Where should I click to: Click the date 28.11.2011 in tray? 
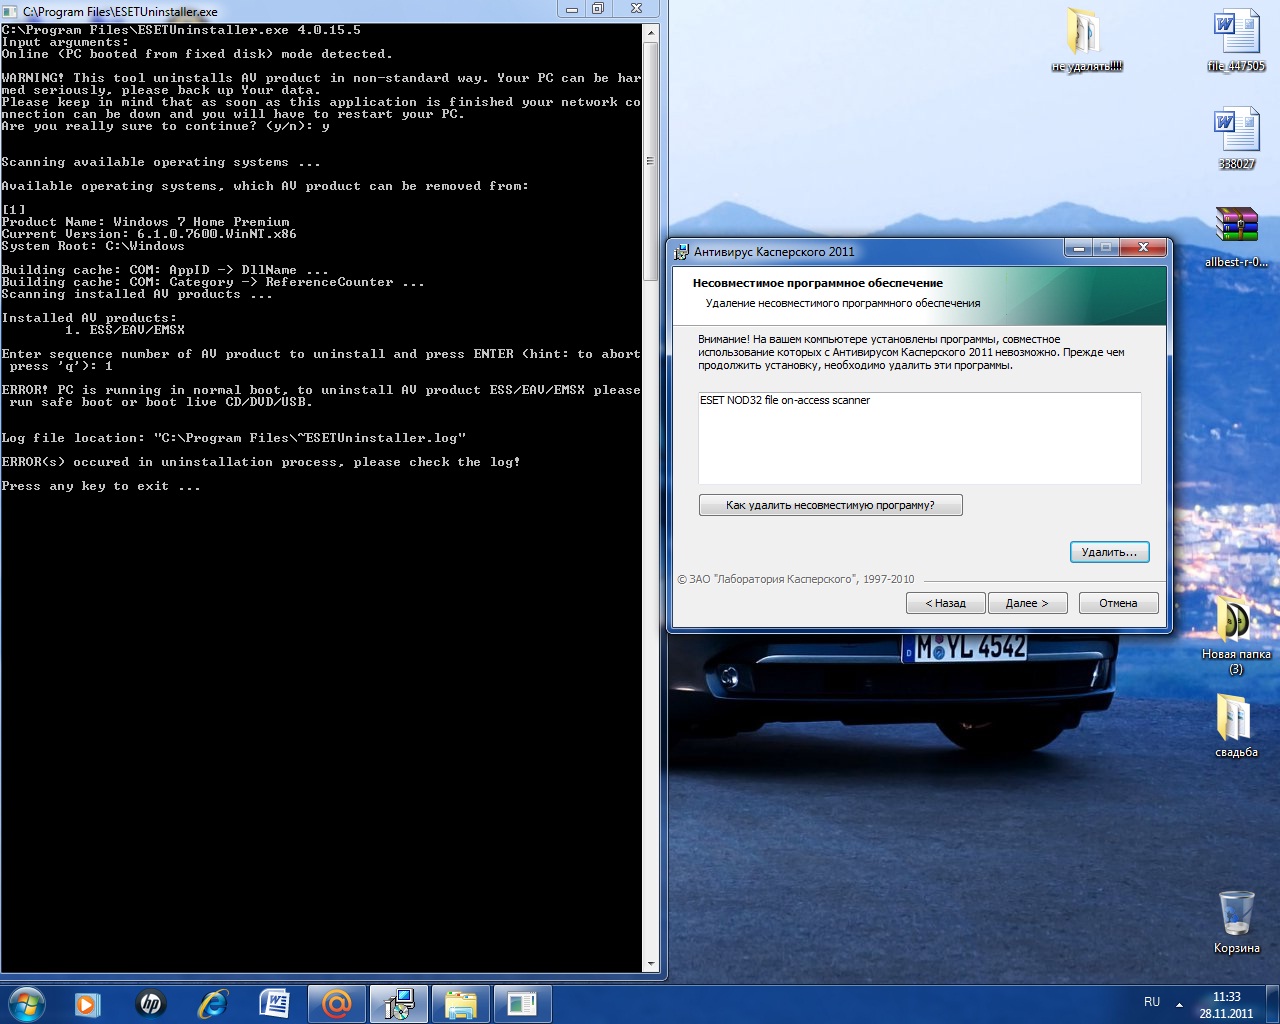pos(1226,1013)
